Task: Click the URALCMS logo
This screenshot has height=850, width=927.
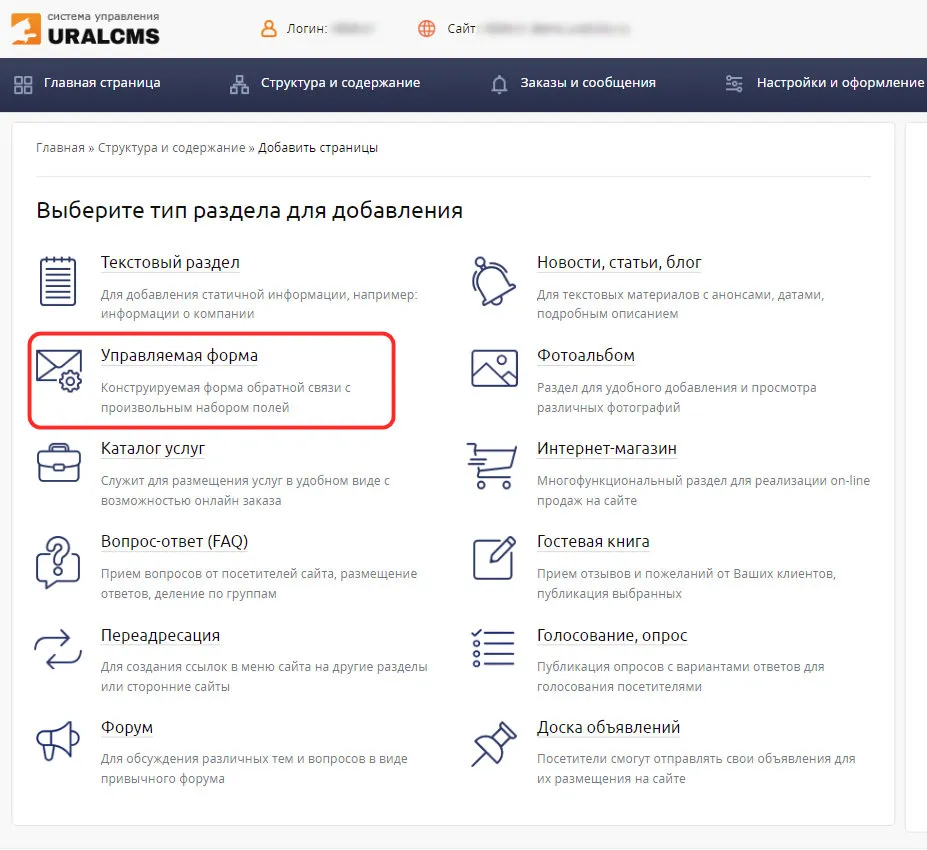Action: point(86,28)
